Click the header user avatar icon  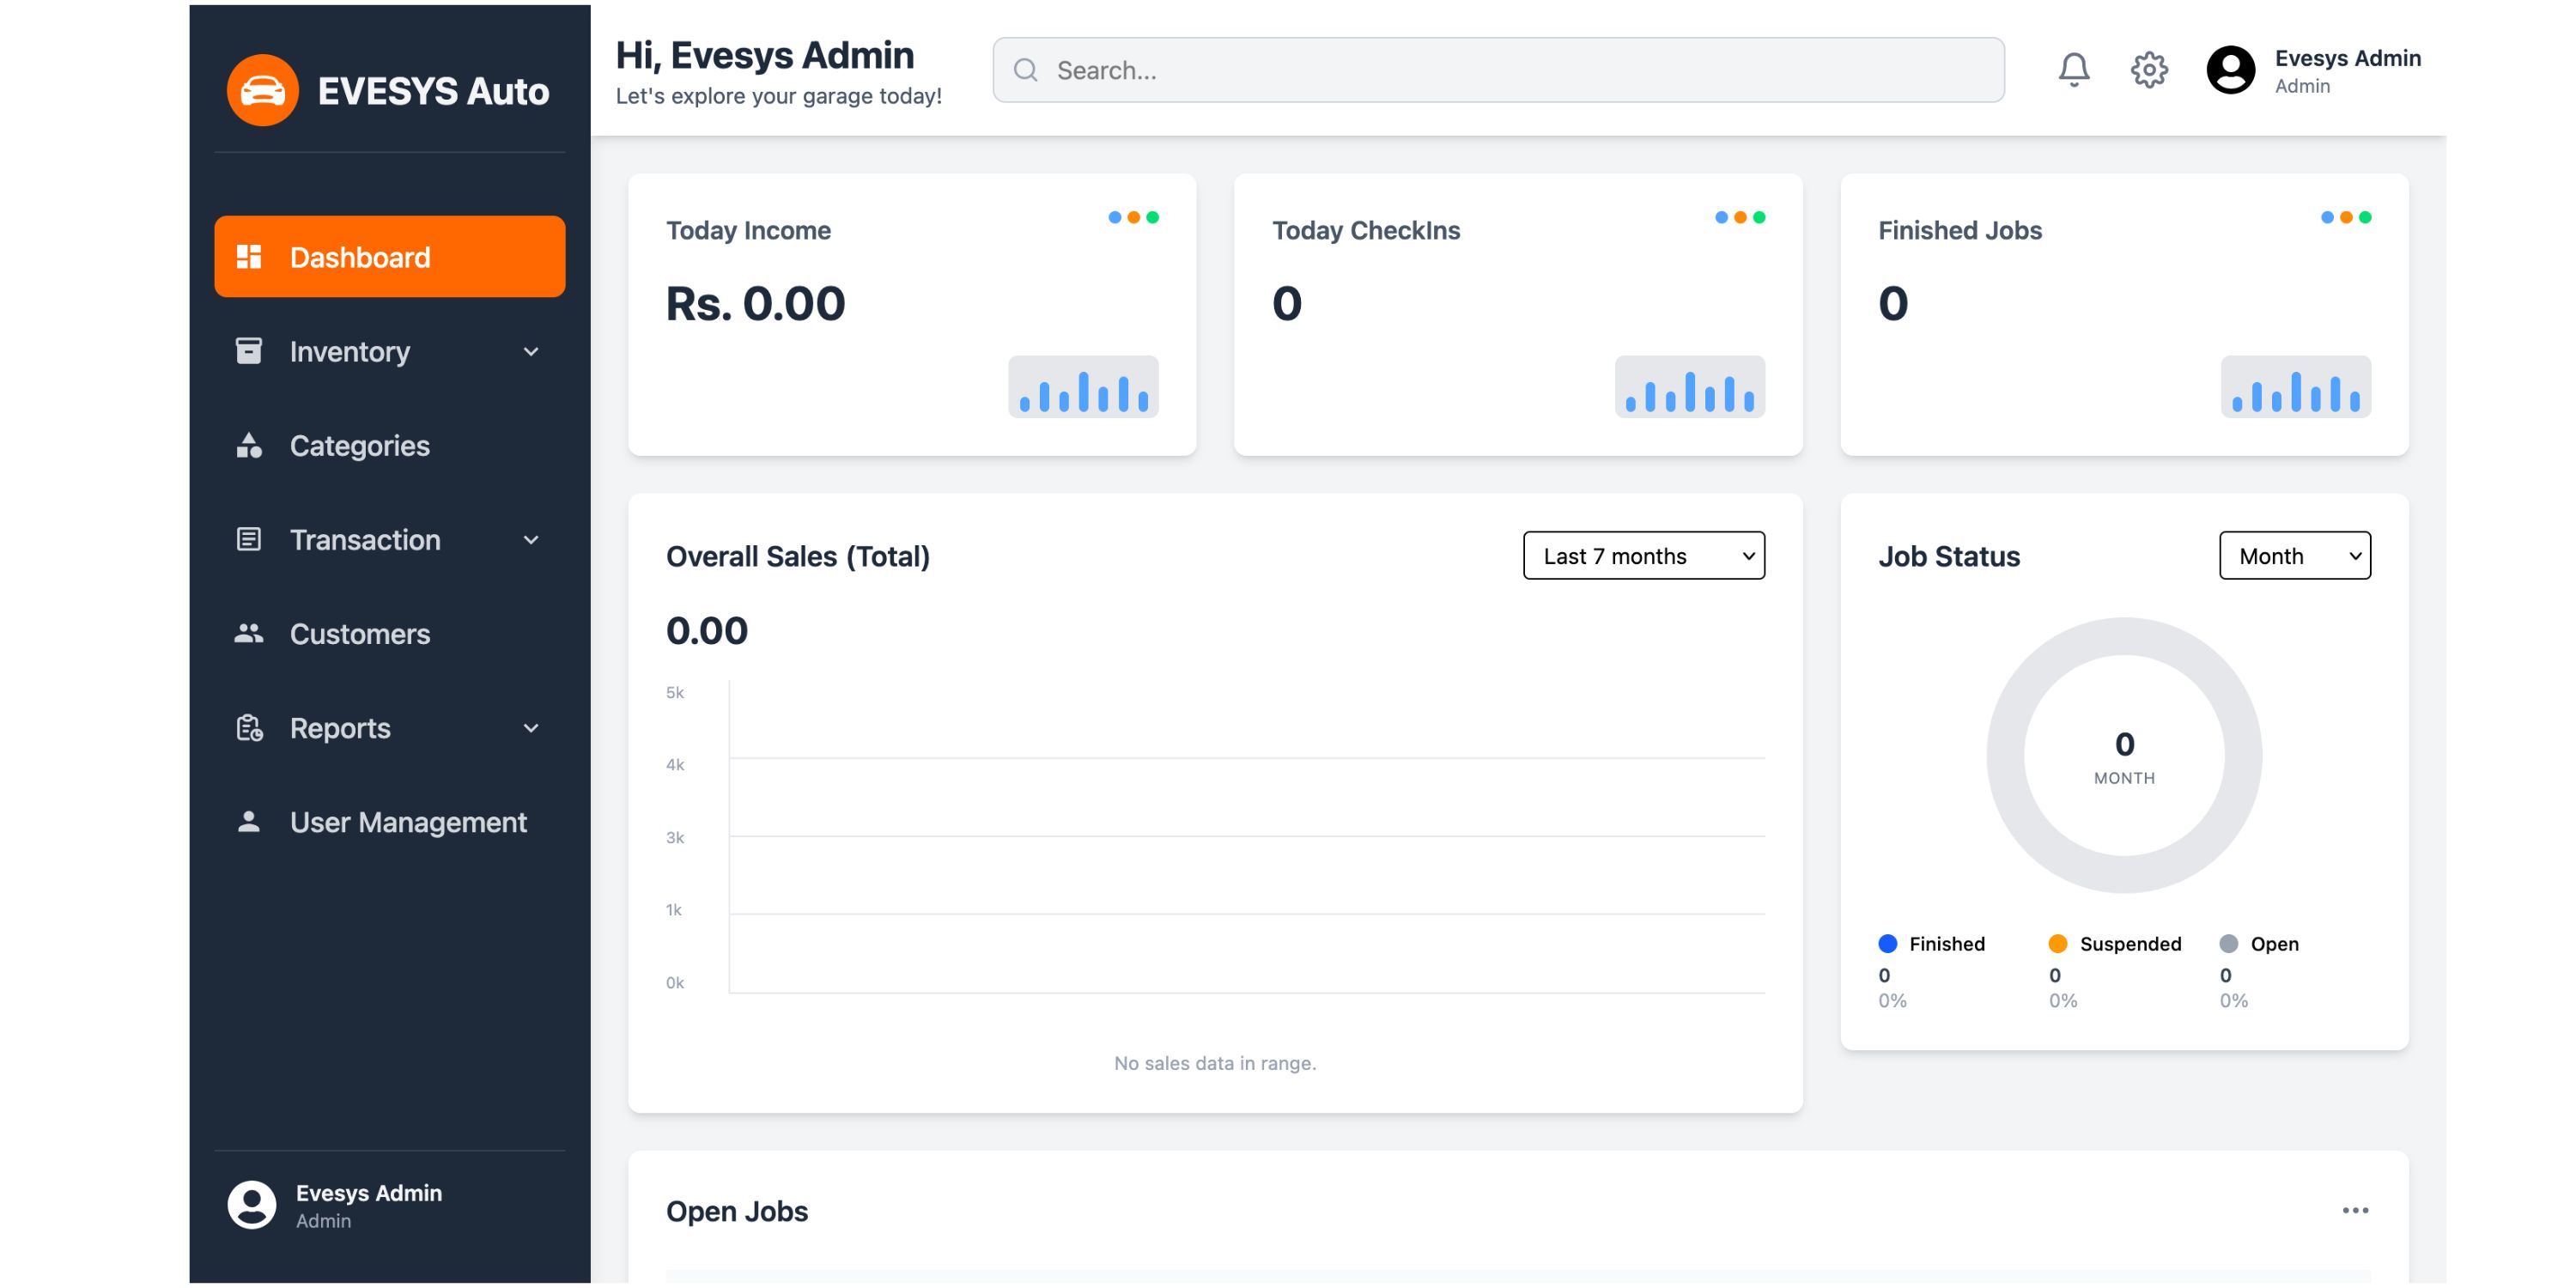tap(2230, 70)
